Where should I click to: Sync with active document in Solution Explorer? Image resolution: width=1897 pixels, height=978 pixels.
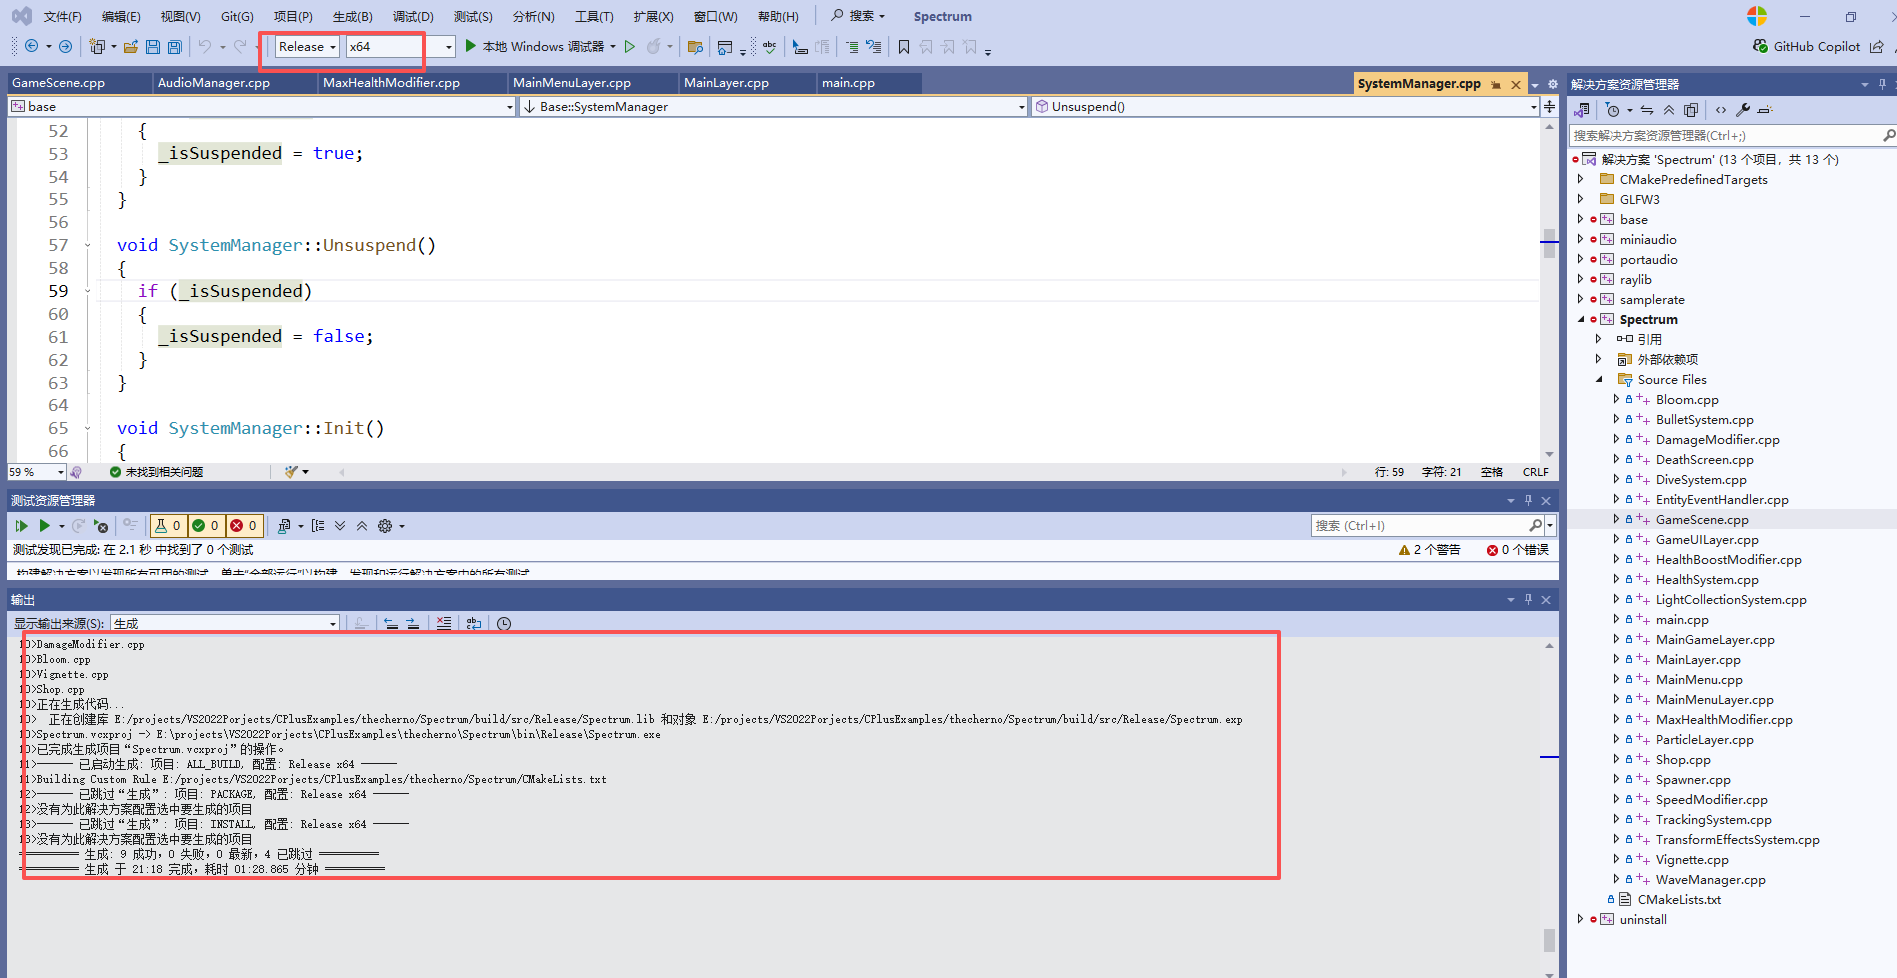[1647, 110]
